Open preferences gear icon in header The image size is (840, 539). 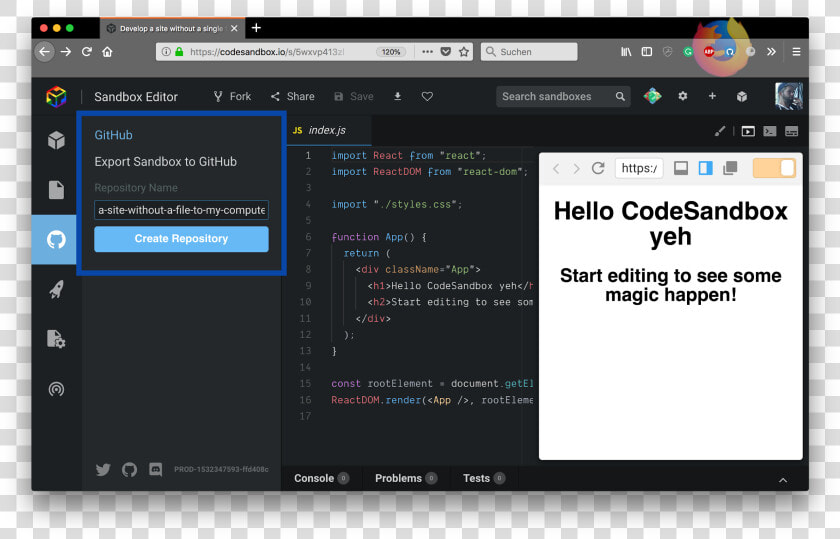[x=682, y=96]
